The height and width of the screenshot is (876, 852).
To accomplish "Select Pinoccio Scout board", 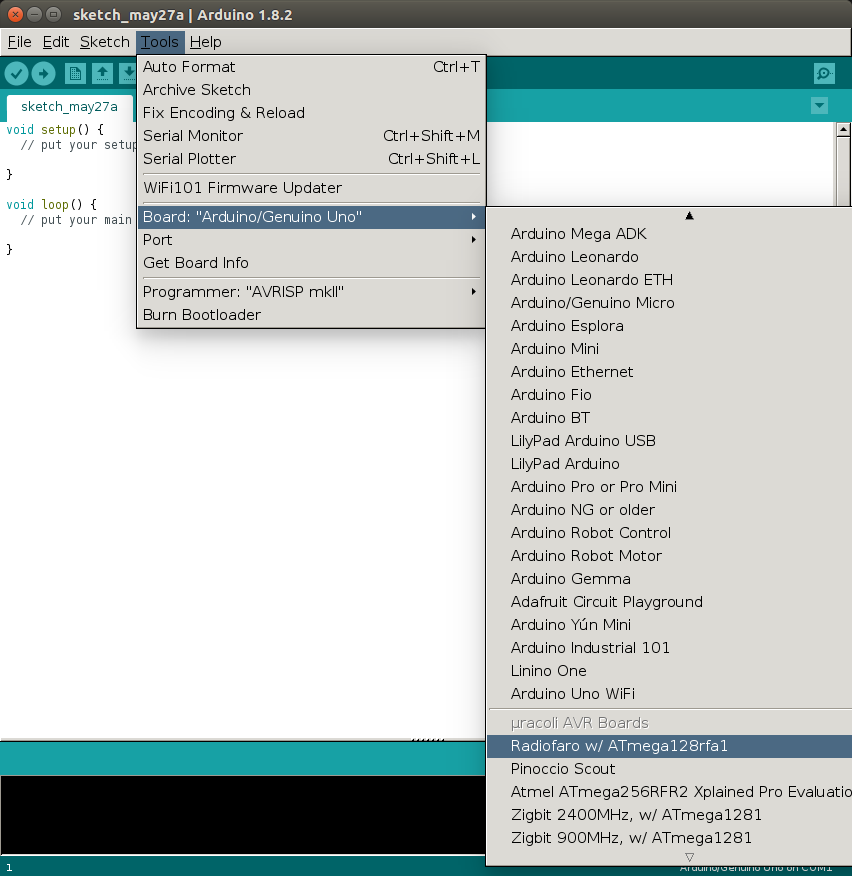I will click(669, 769).
